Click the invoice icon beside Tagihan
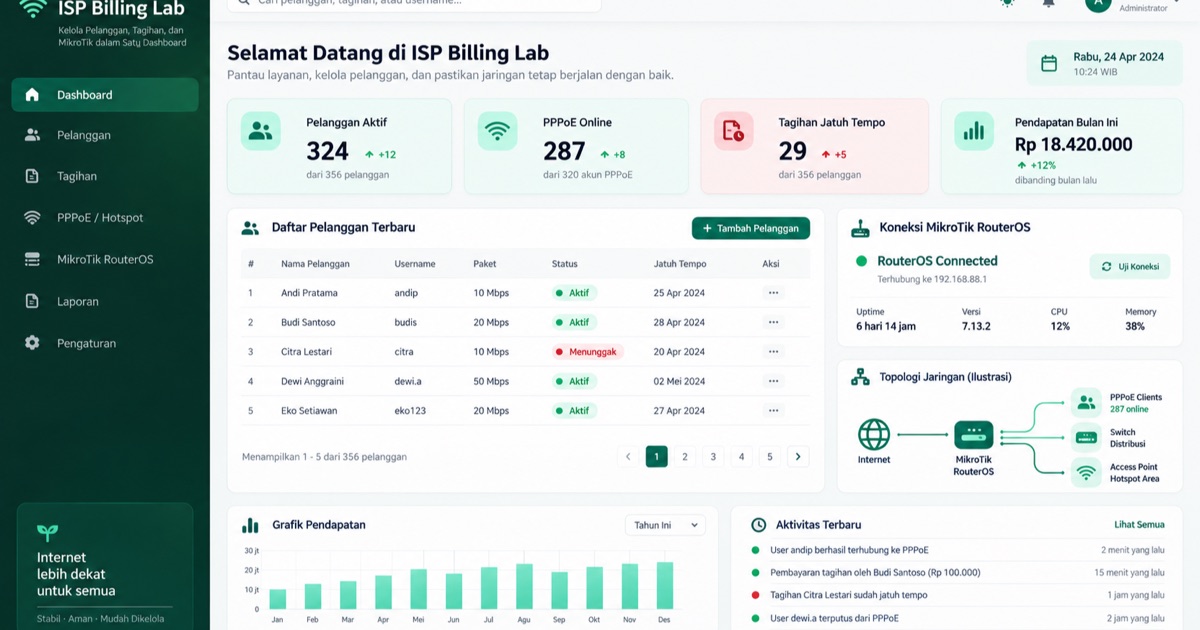 click(32, 176)
